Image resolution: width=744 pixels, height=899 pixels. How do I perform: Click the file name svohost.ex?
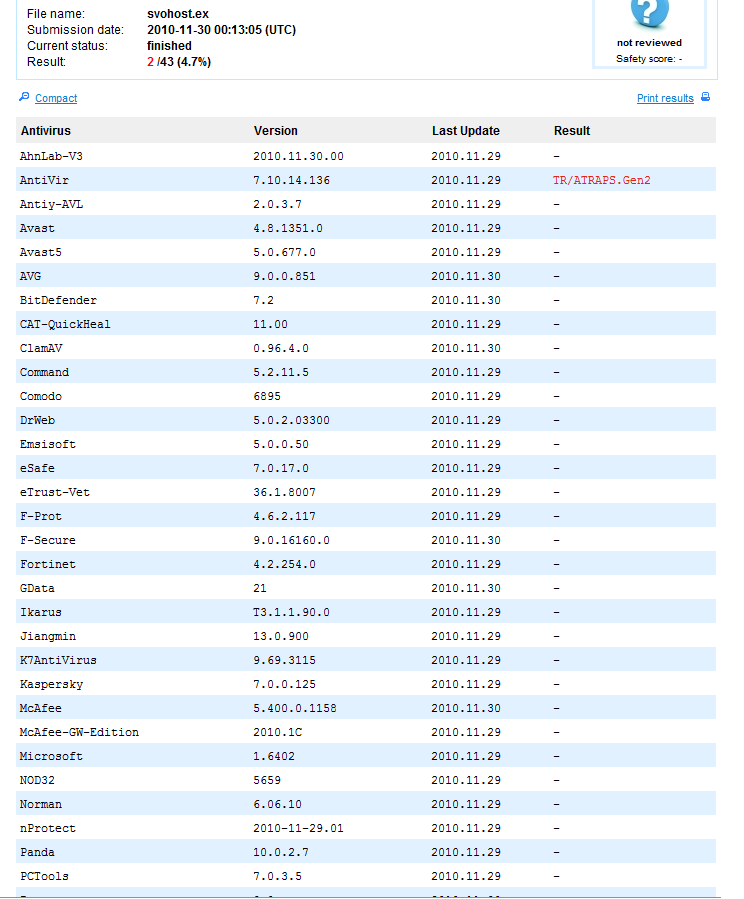click(x=178, y=14)
